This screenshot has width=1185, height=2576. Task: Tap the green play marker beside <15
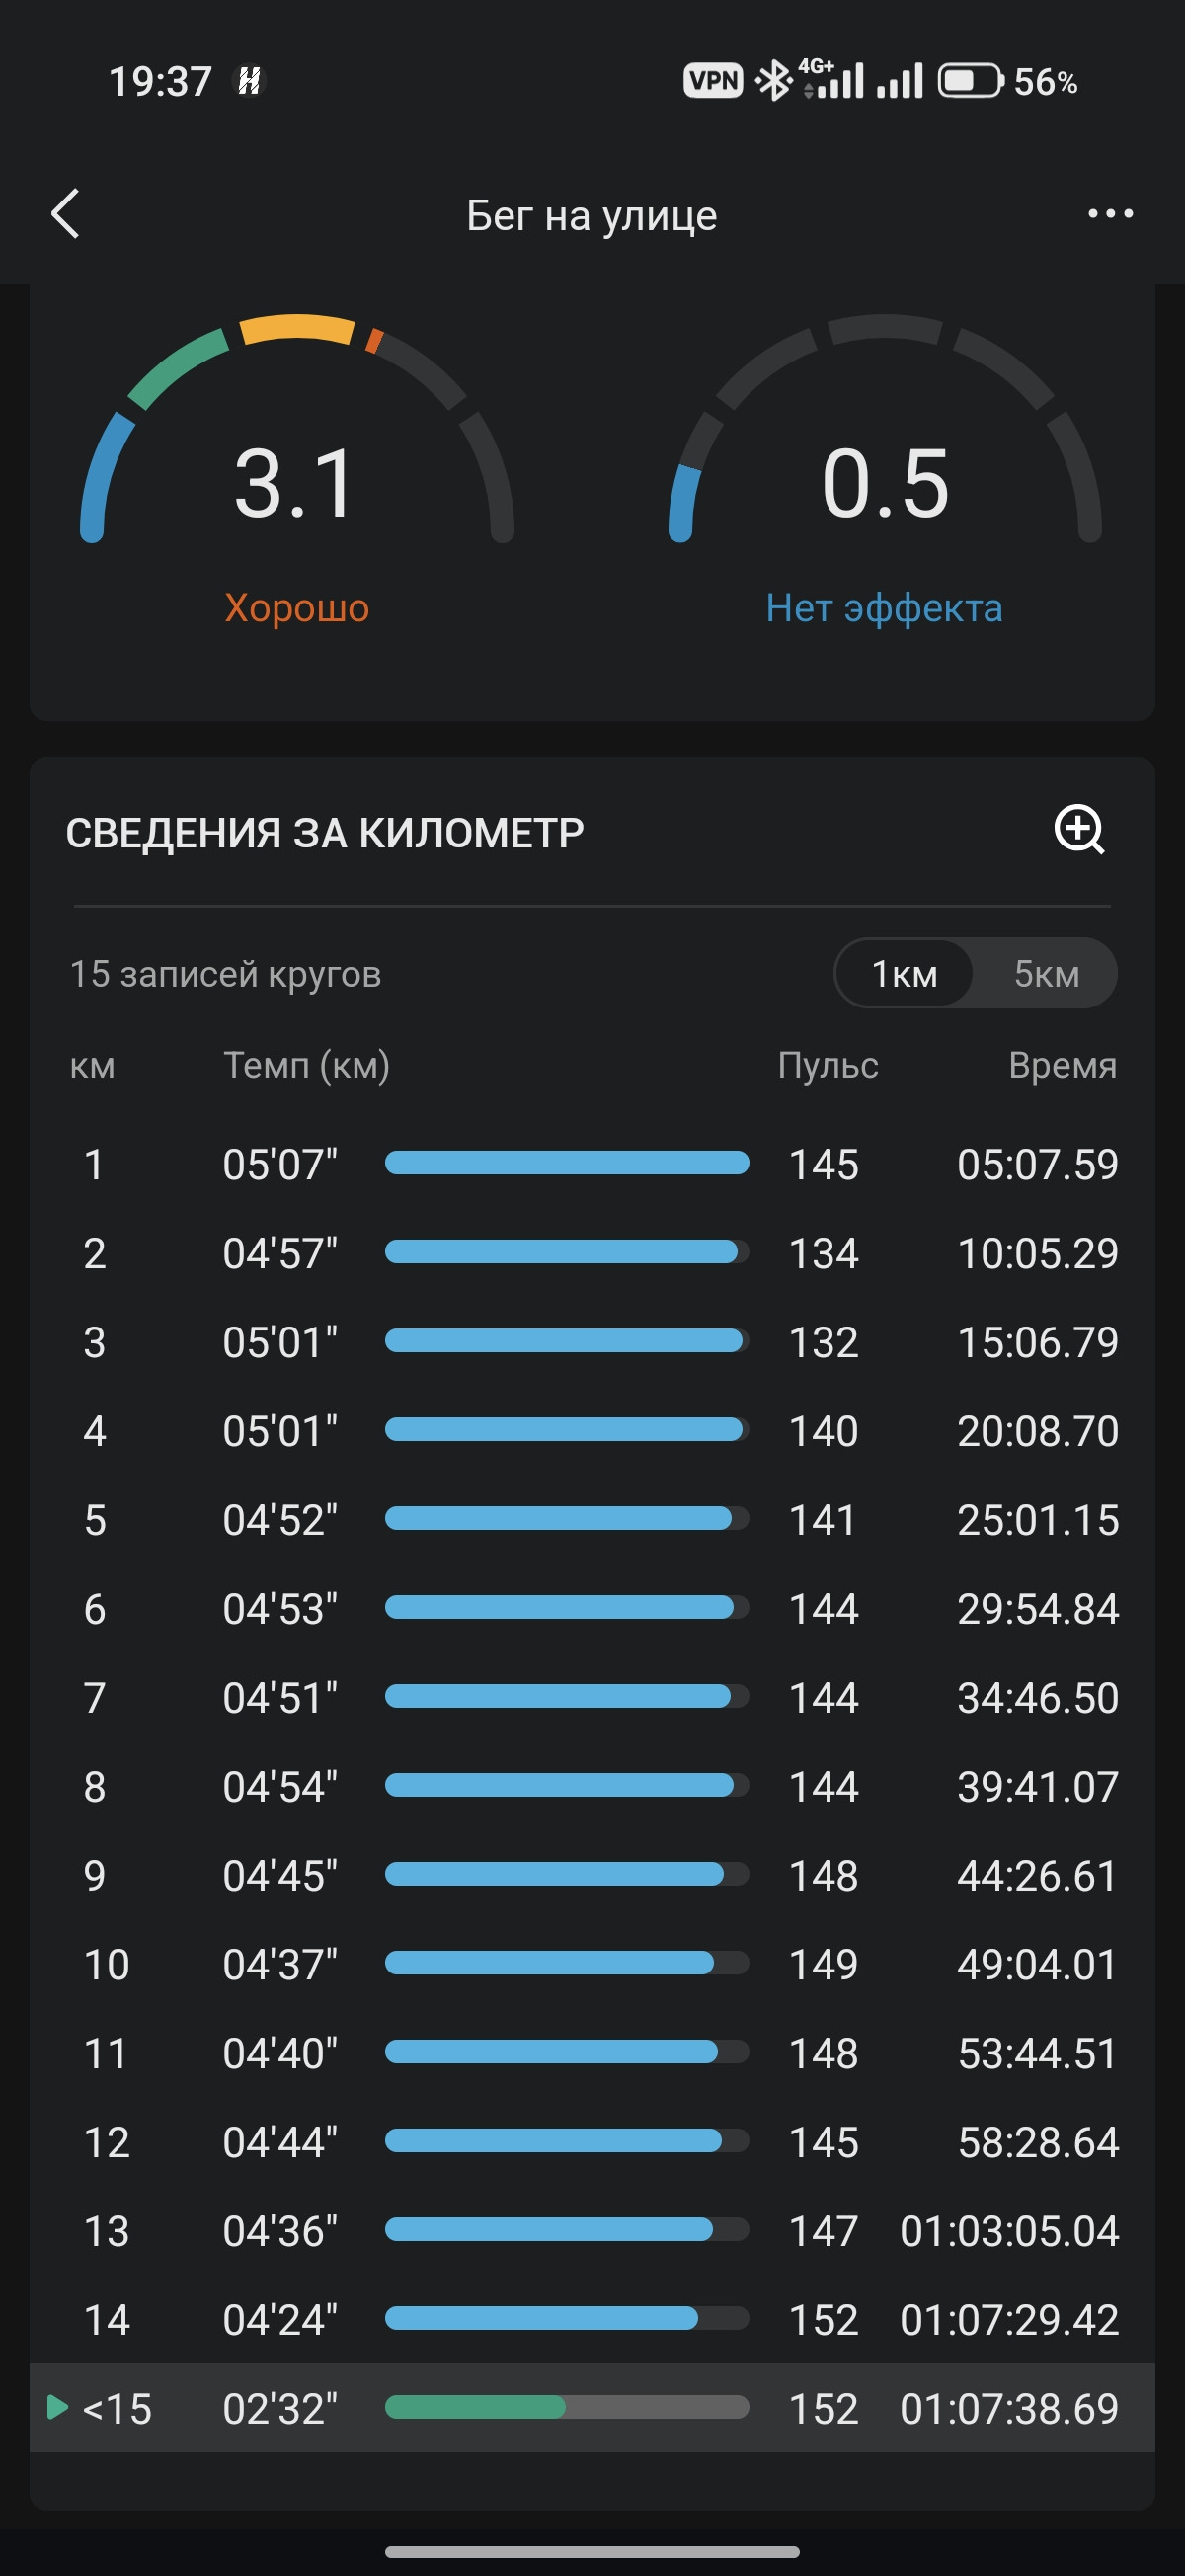(x=58, y=2407)
